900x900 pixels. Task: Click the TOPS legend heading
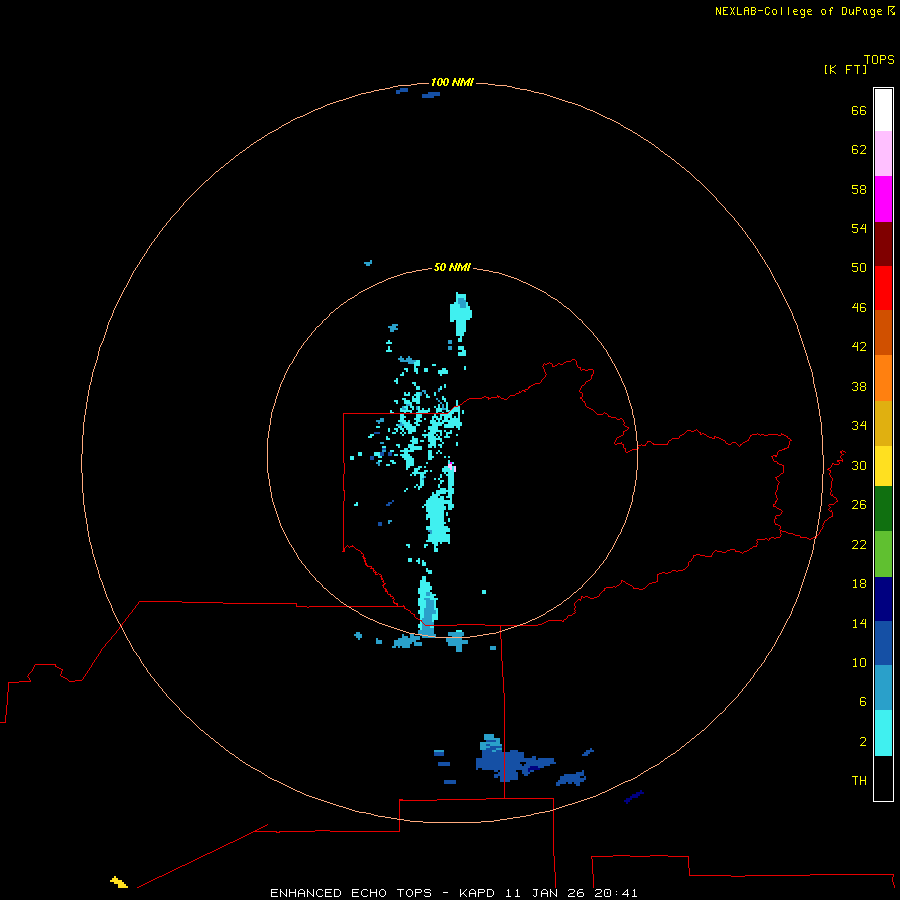pos(879,59)
